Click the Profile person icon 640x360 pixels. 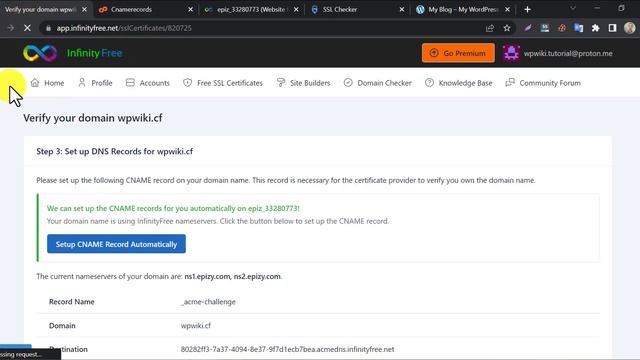[82, 83]
